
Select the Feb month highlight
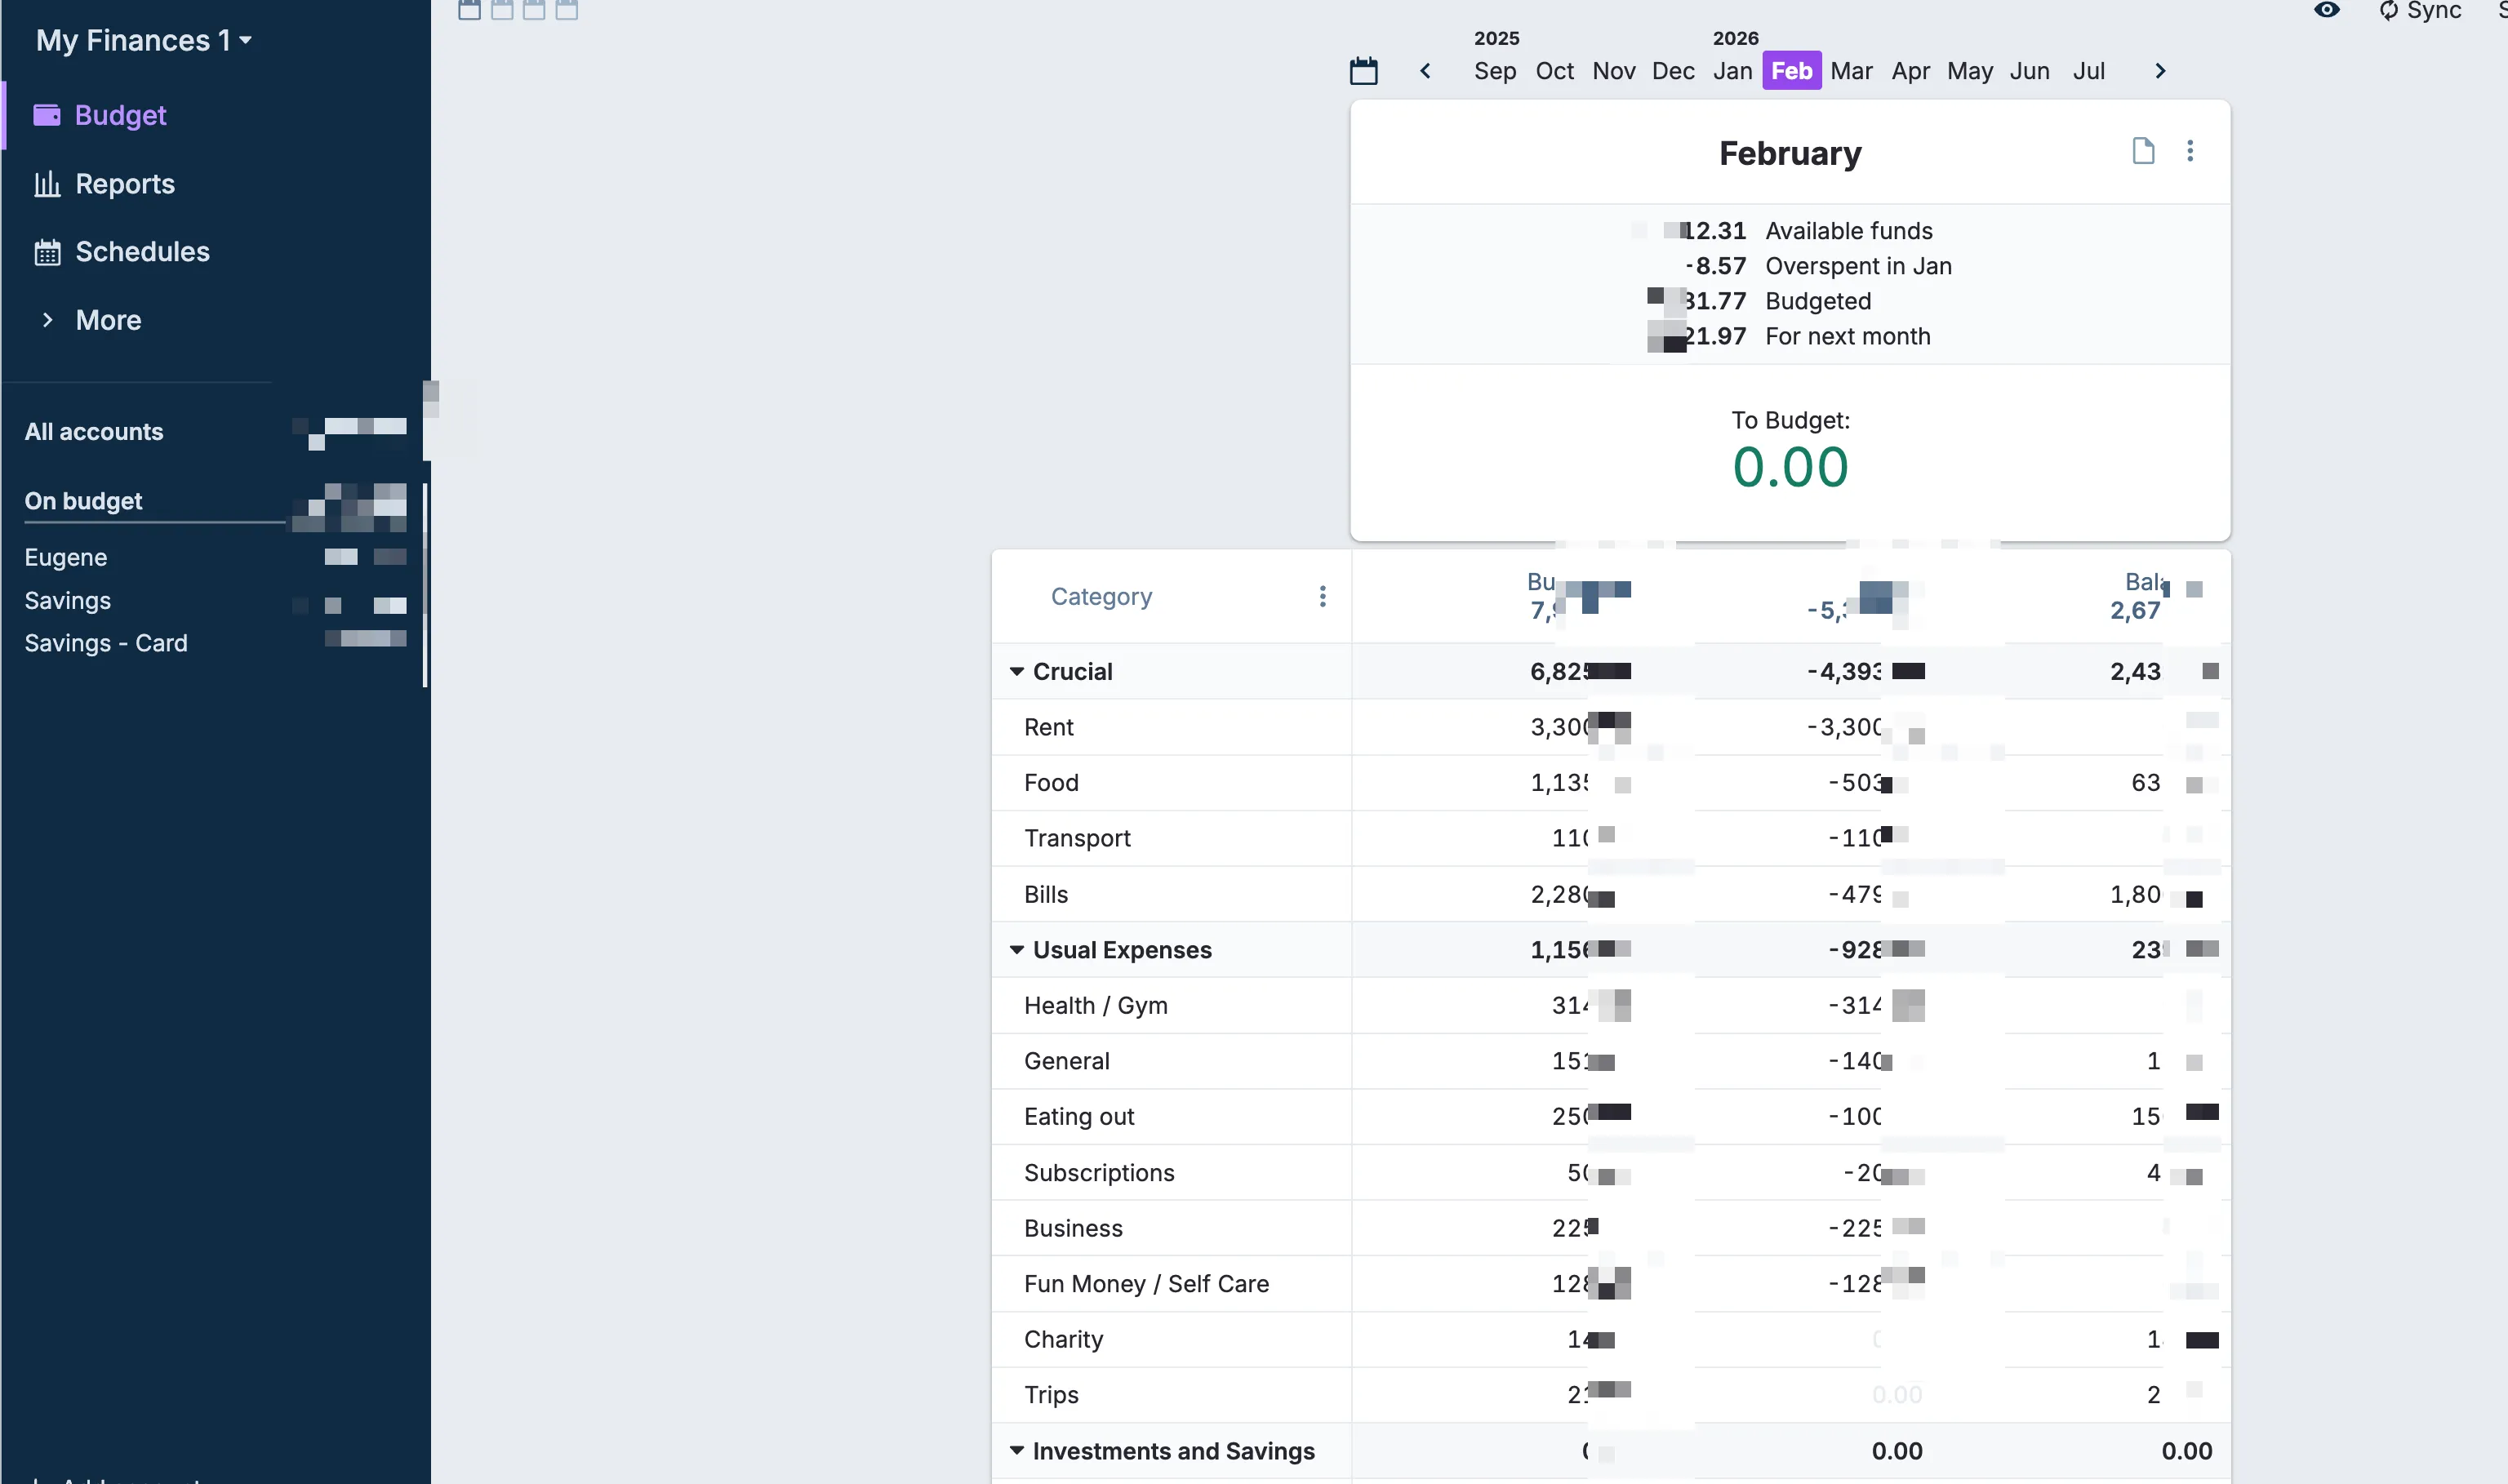tap(1791, 70)
